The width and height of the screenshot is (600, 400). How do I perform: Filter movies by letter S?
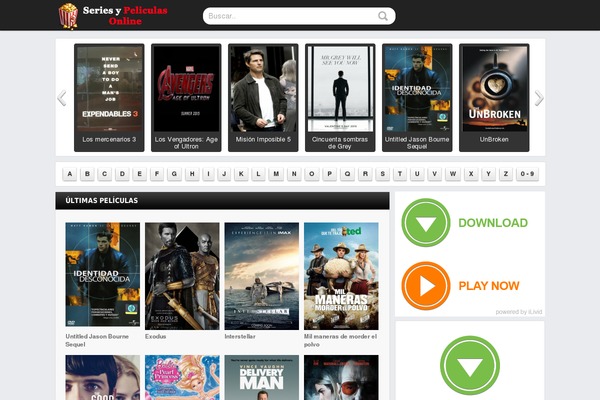pos(382,174)
